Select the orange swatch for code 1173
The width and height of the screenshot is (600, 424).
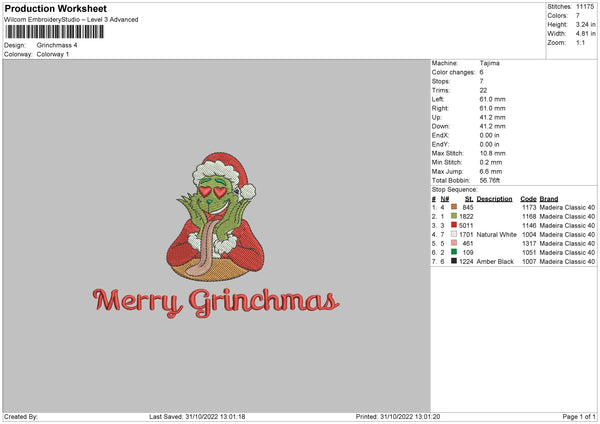tap(454, 207)
